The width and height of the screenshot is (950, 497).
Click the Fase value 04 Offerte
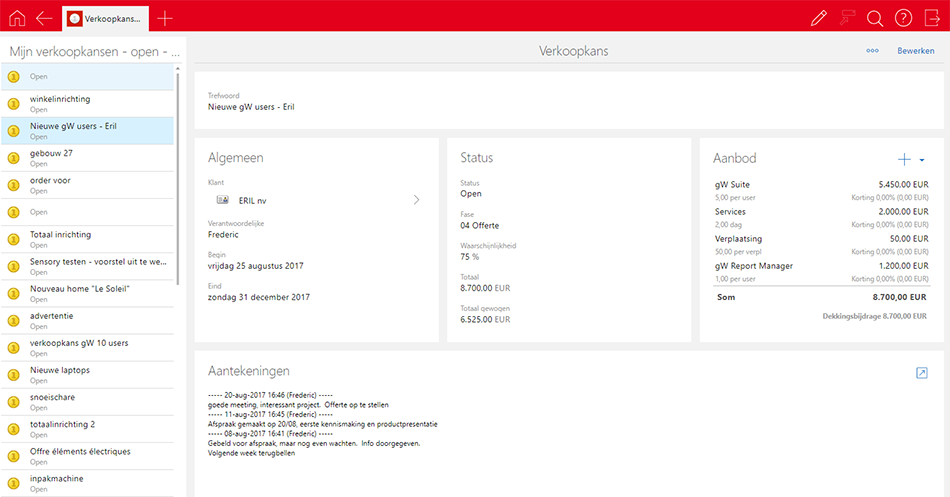(x=479, y=225)
